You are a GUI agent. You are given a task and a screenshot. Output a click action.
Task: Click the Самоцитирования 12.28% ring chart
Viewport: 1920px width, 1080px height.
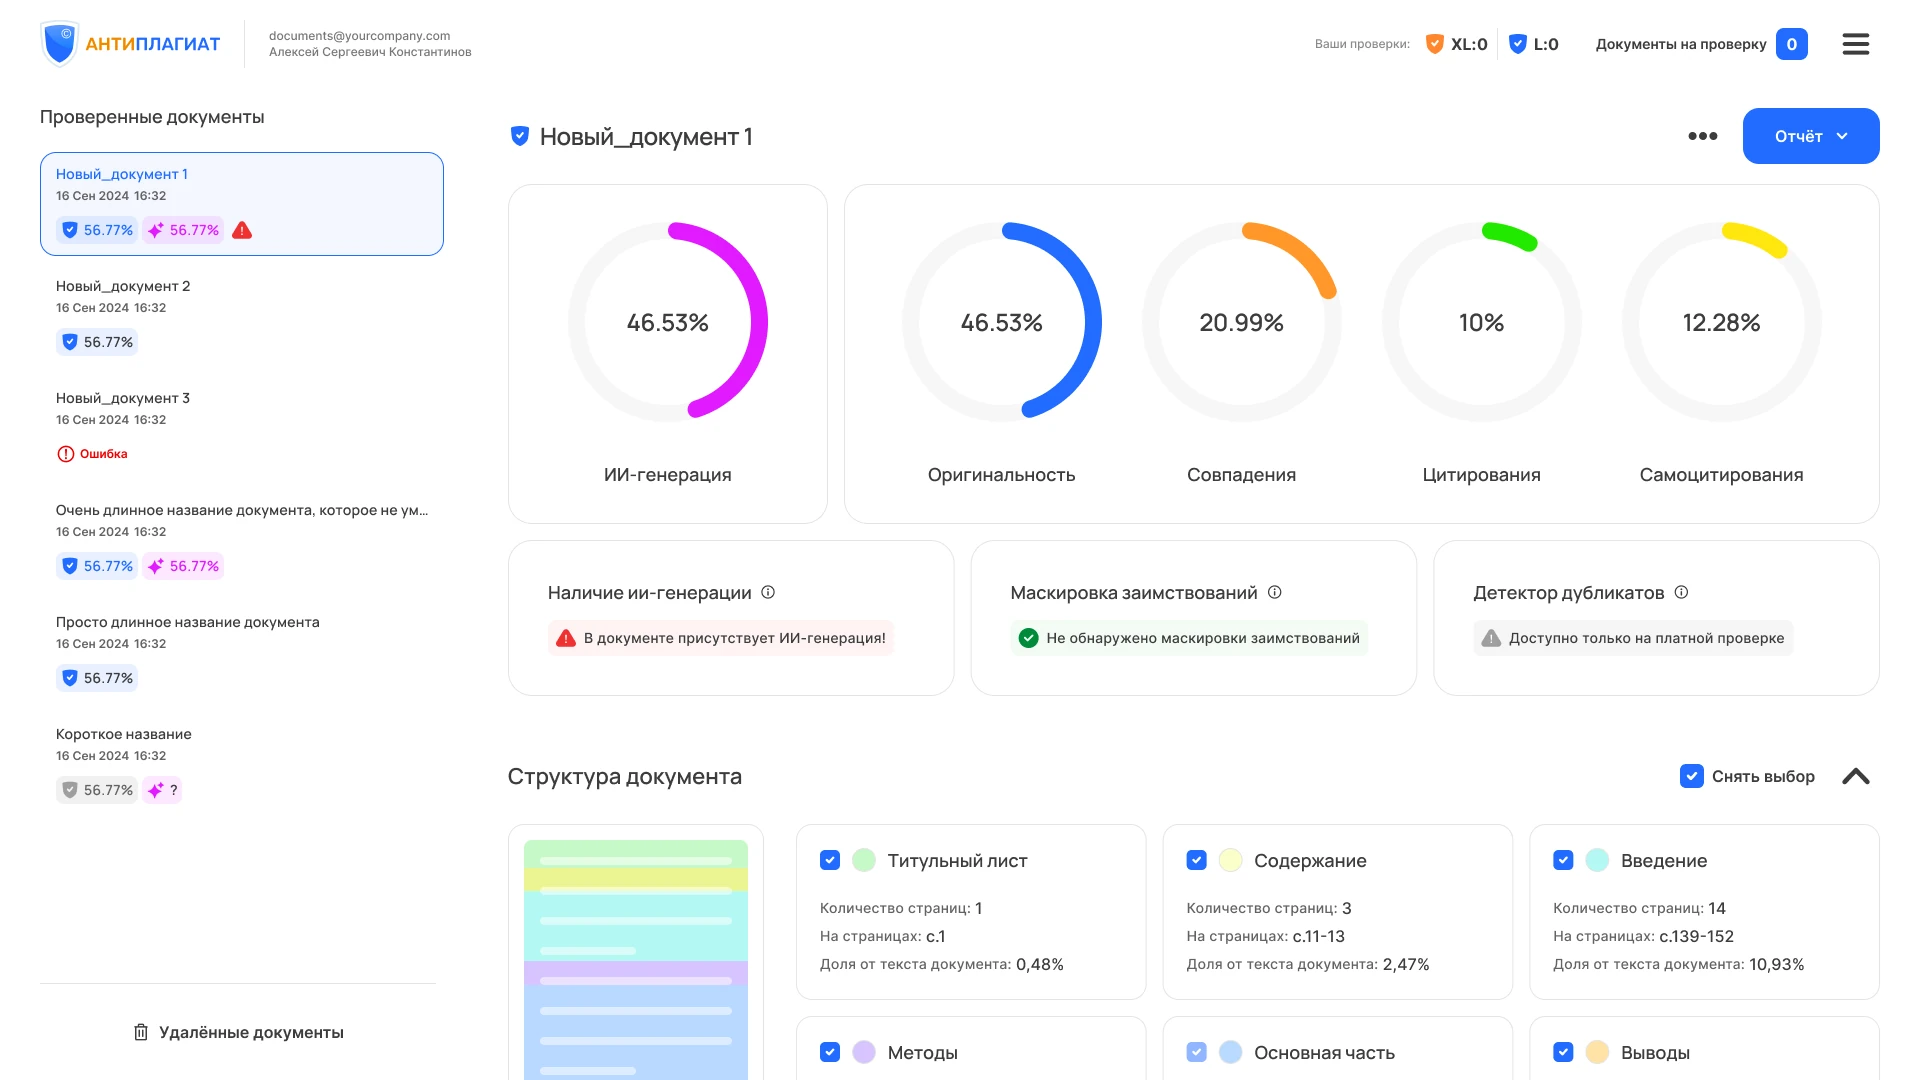[1722, 322]
